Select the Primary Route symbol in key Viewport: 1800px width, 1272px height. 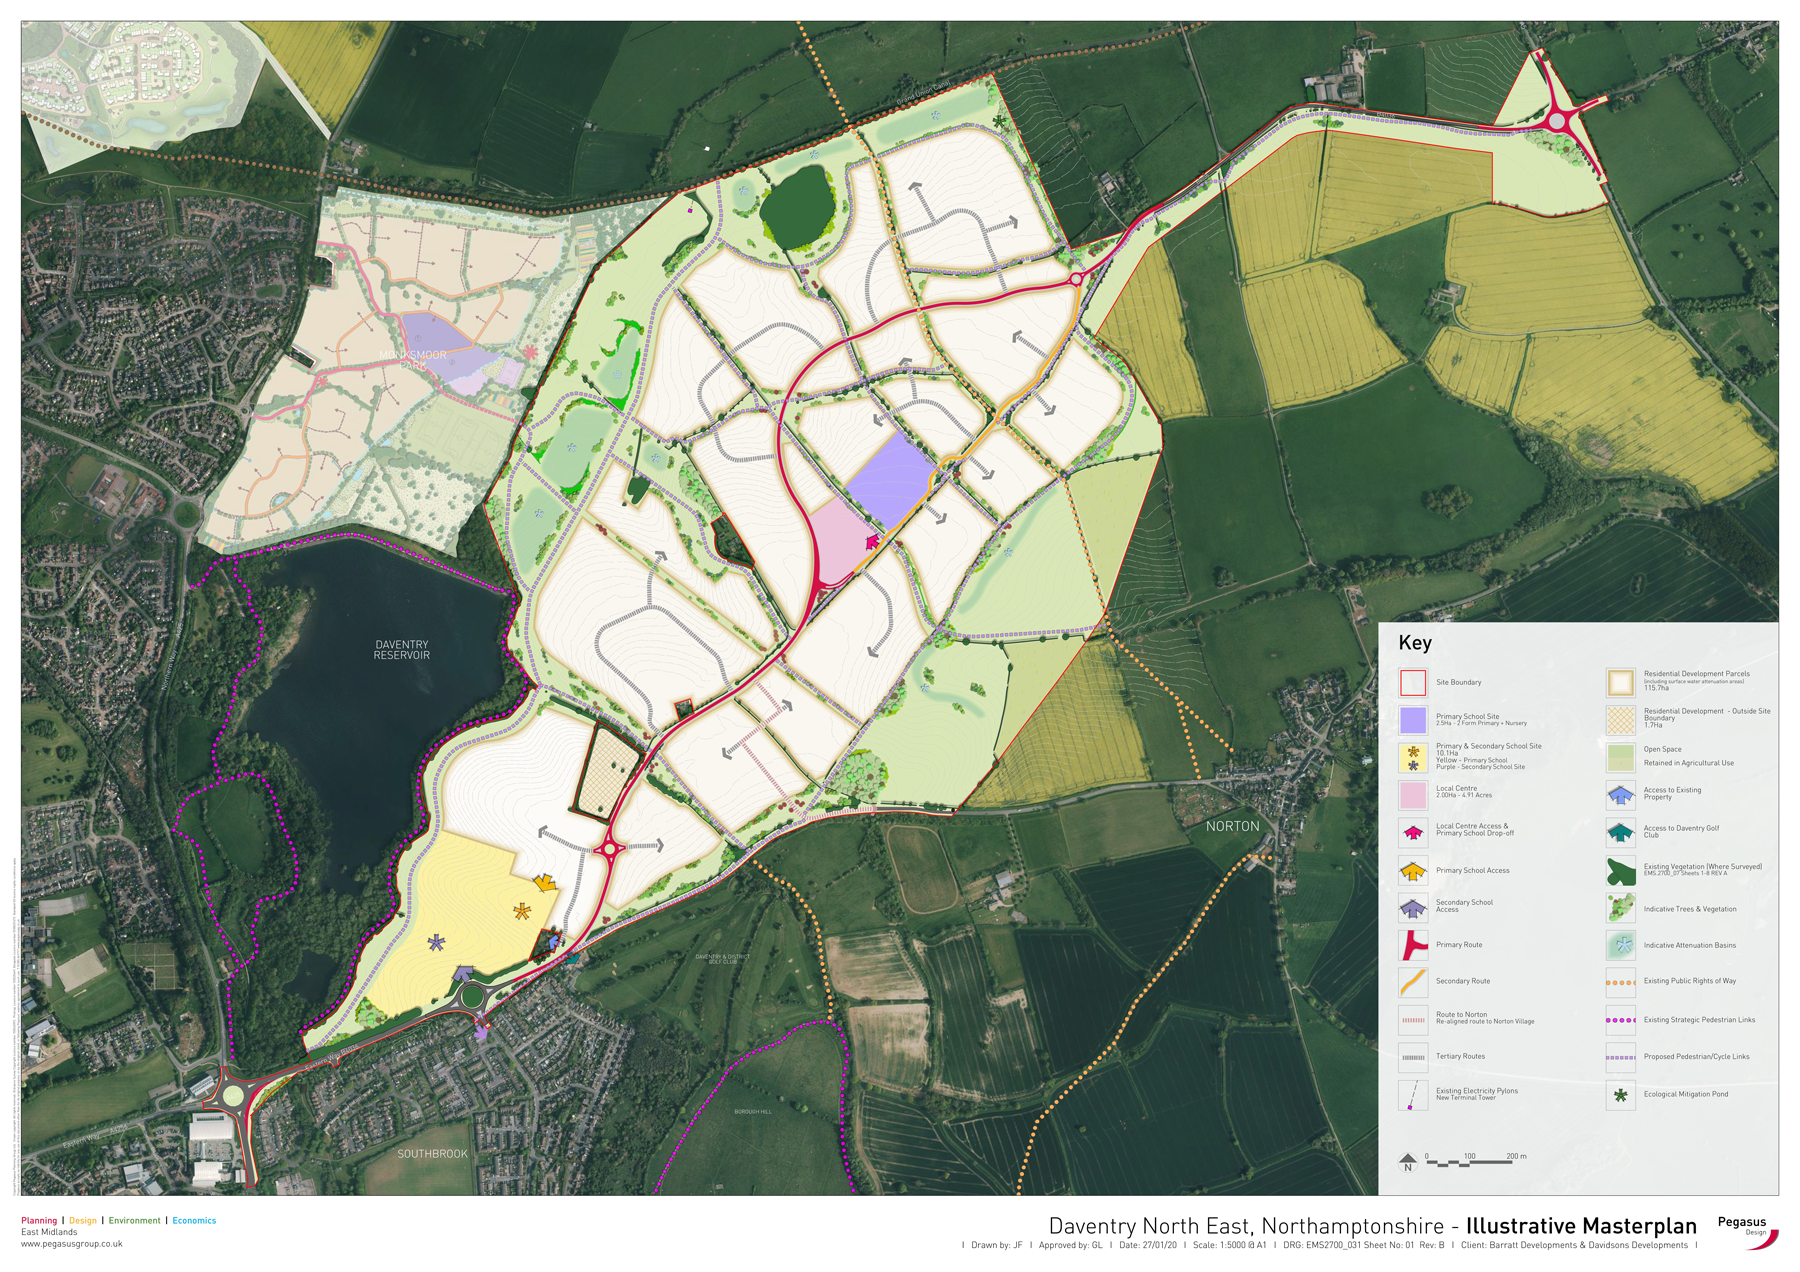tap(1412, 945)
